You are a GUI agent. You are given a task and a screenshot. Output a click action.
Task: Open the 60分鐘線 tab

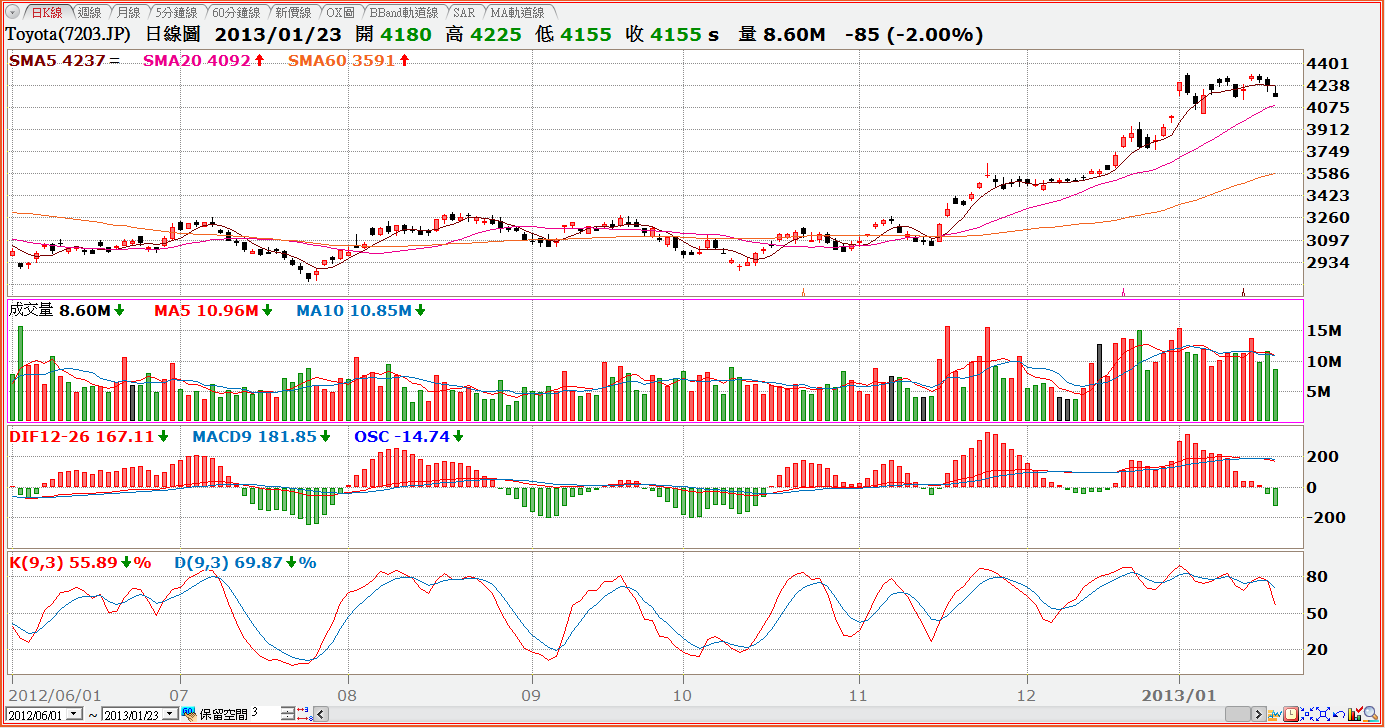236,13
